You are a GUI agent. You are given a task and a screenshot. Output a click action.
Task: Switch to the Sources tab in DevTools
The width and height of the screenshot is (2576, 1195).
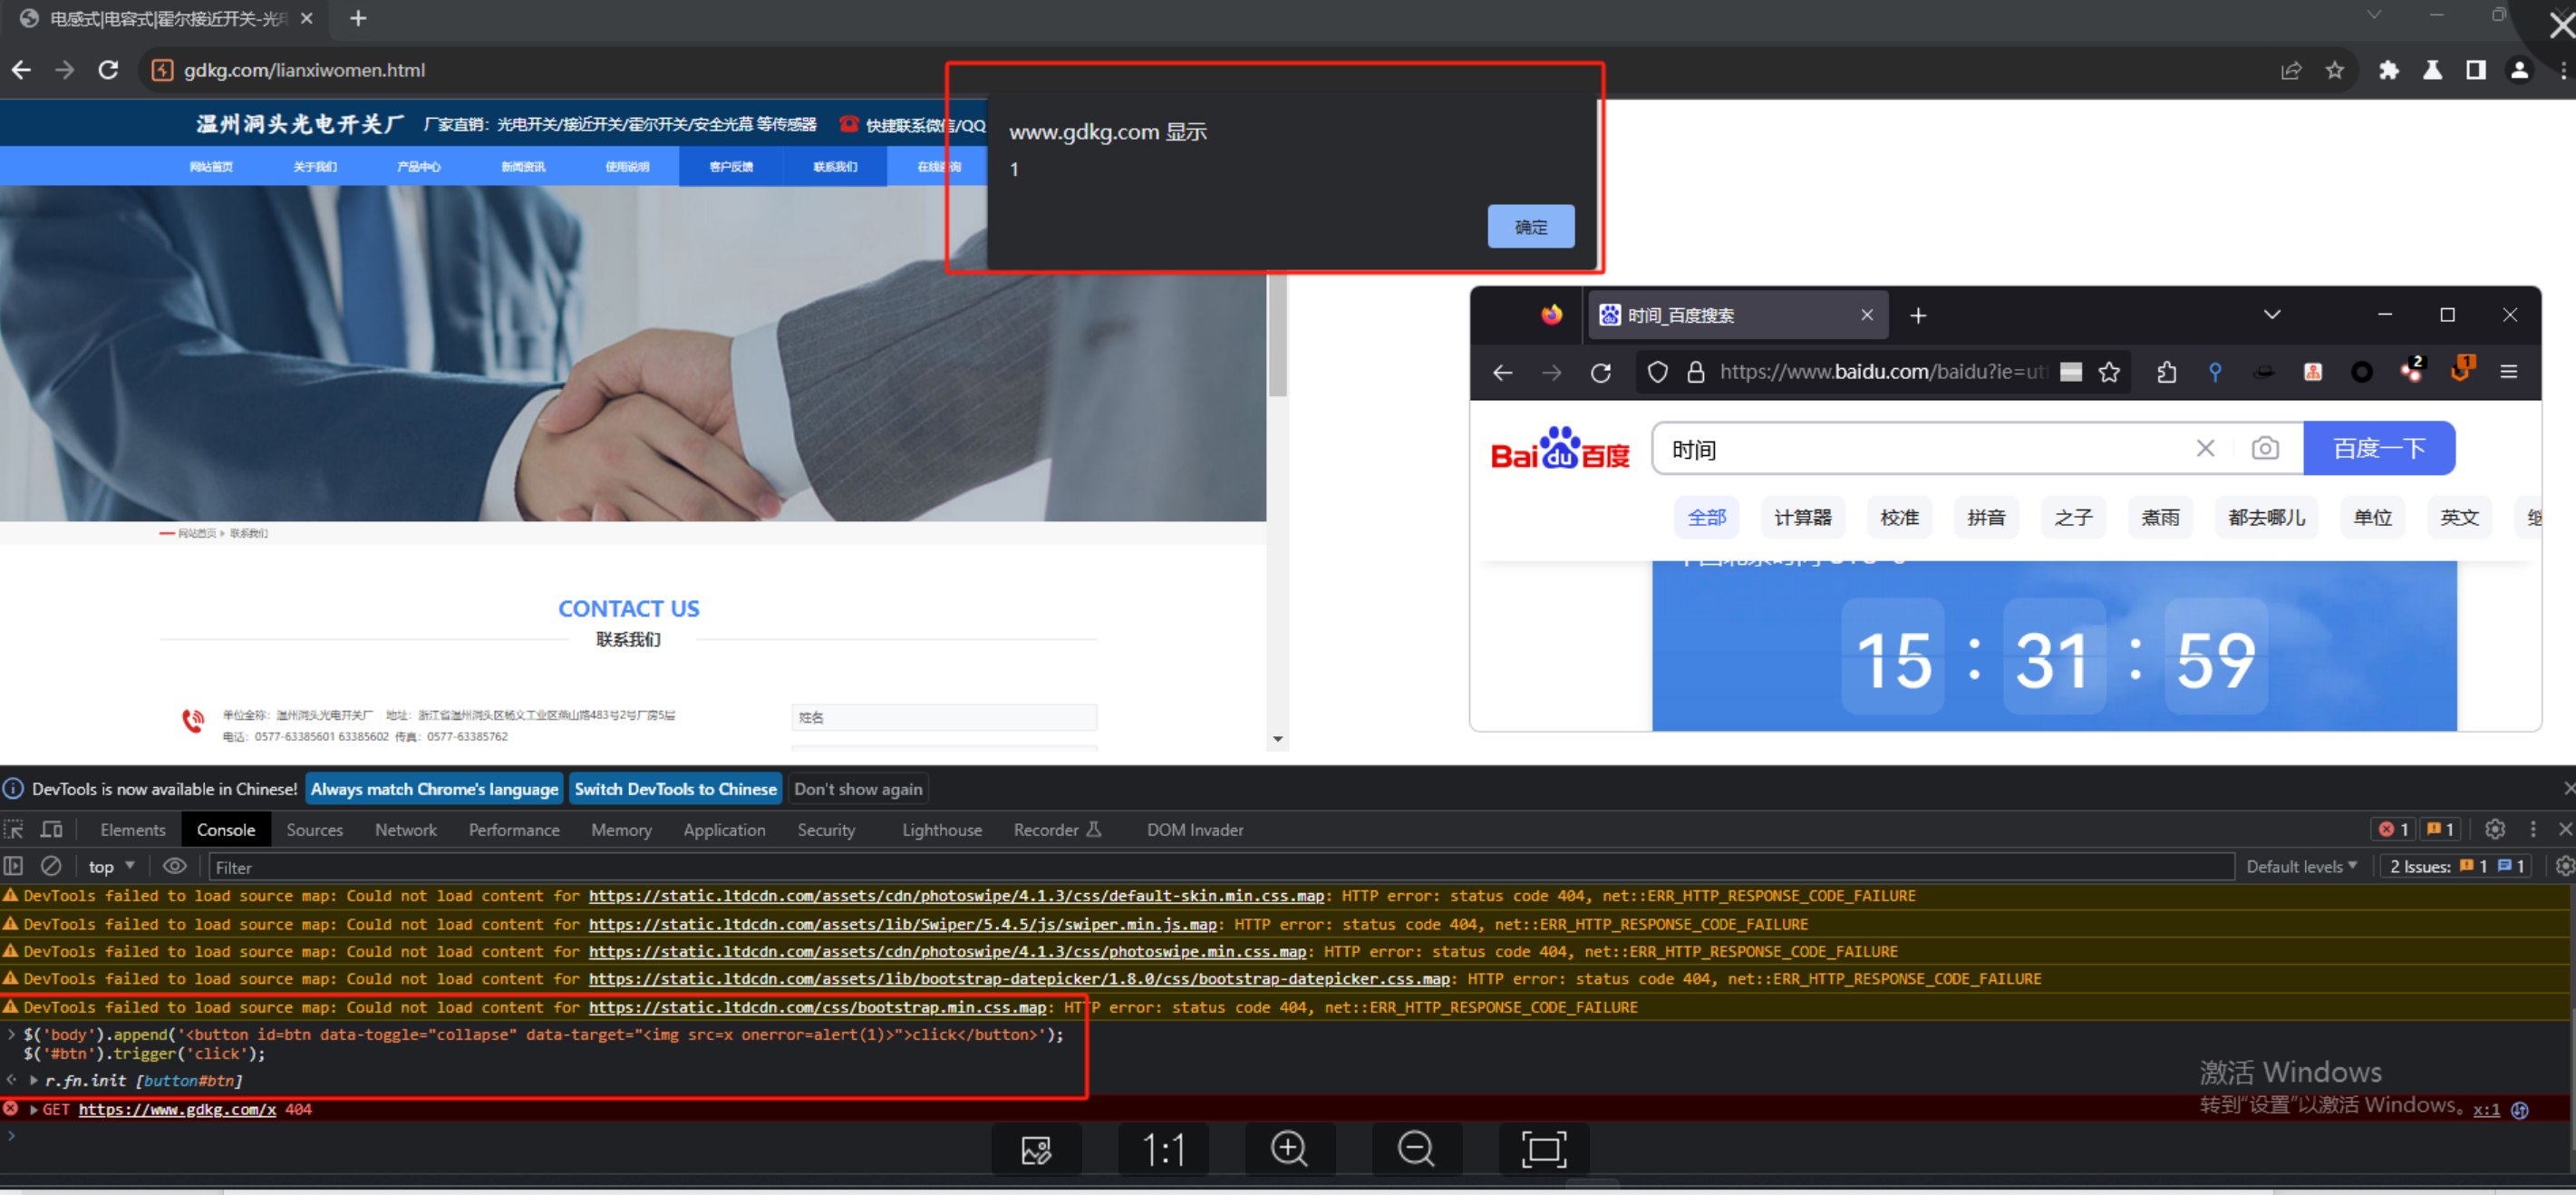tap(314, 829)
